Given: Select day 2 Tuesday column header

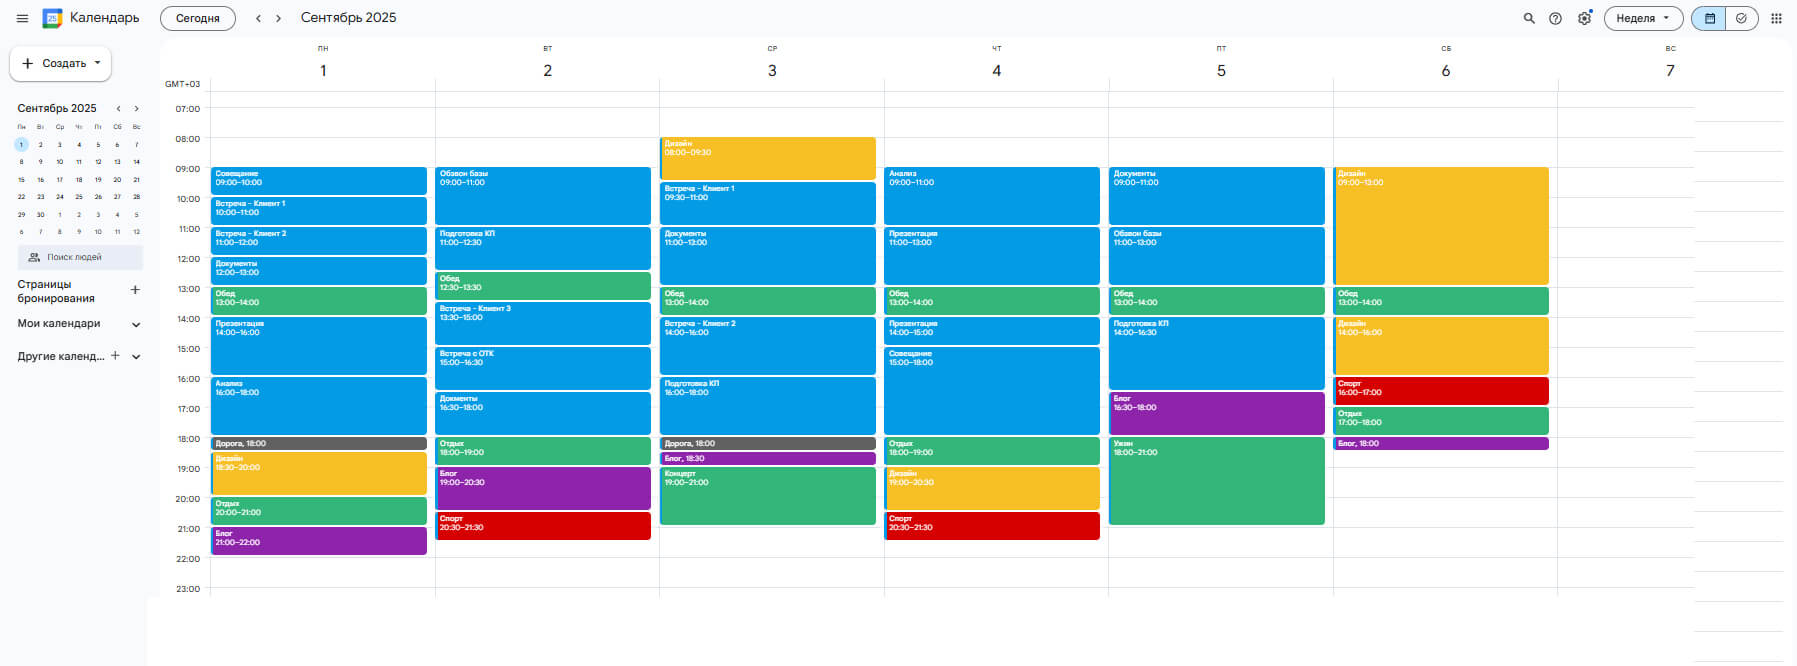Looking at the screenshot, I should click(x=547, y=70).
